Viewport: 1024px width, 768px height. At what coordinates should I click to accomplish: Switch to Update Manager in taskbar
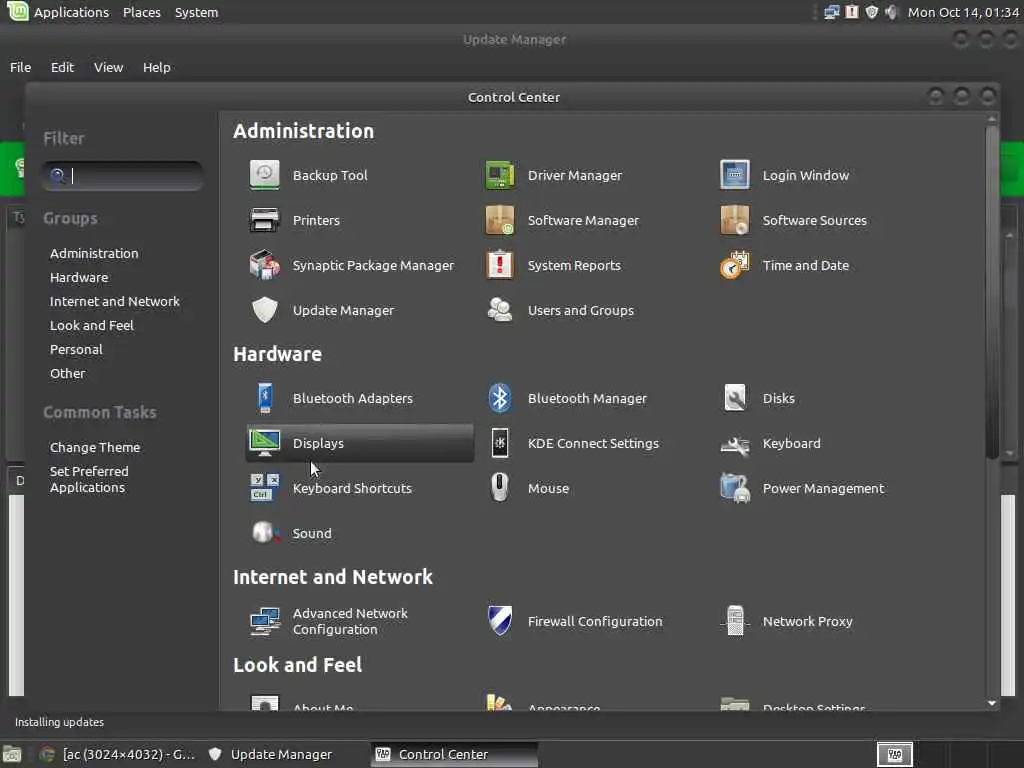click(270, 754)
